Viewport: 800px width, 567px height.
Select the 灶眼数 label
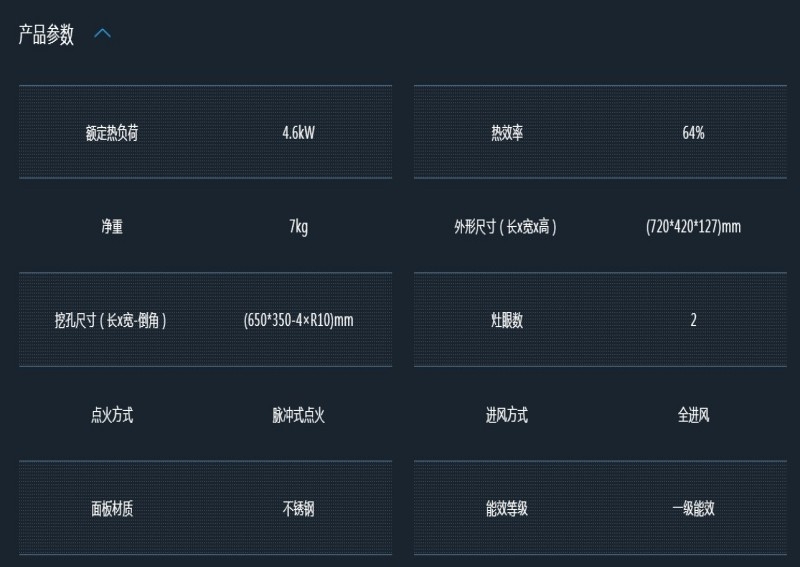tap(507, 320)
